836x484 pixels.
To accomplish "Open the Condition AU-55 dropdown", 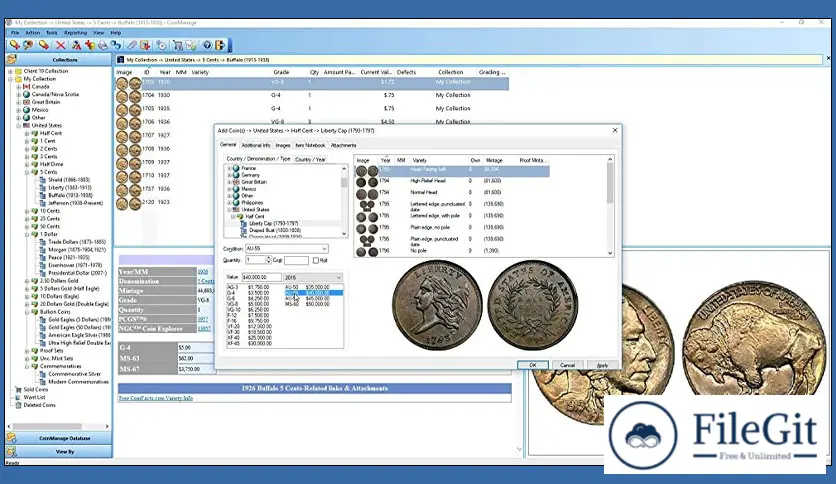I will pyautogui.click(x=324, y=249).
